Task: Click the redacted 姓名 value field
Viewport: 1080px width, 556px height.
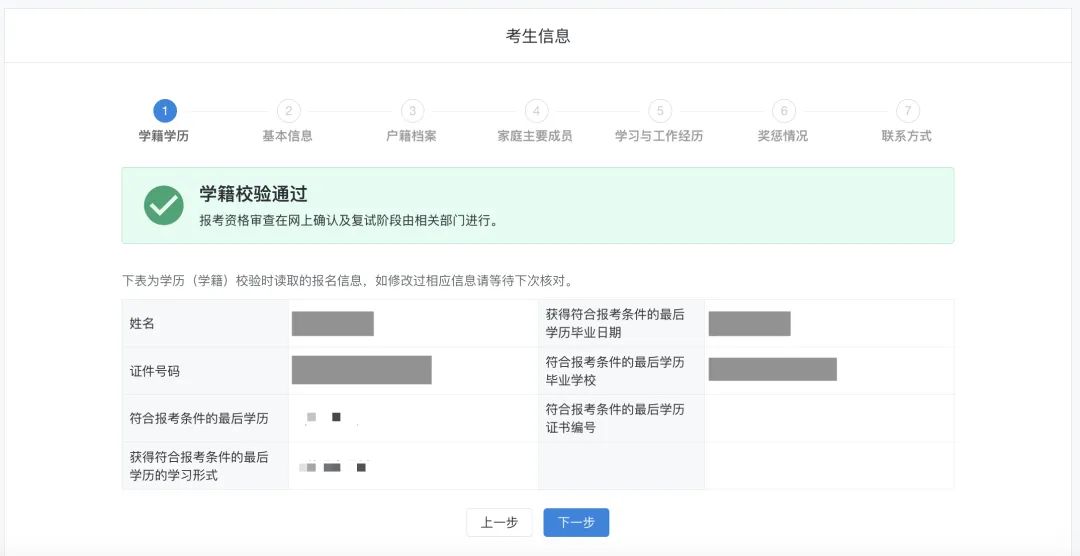Action: tap(333, 323)
